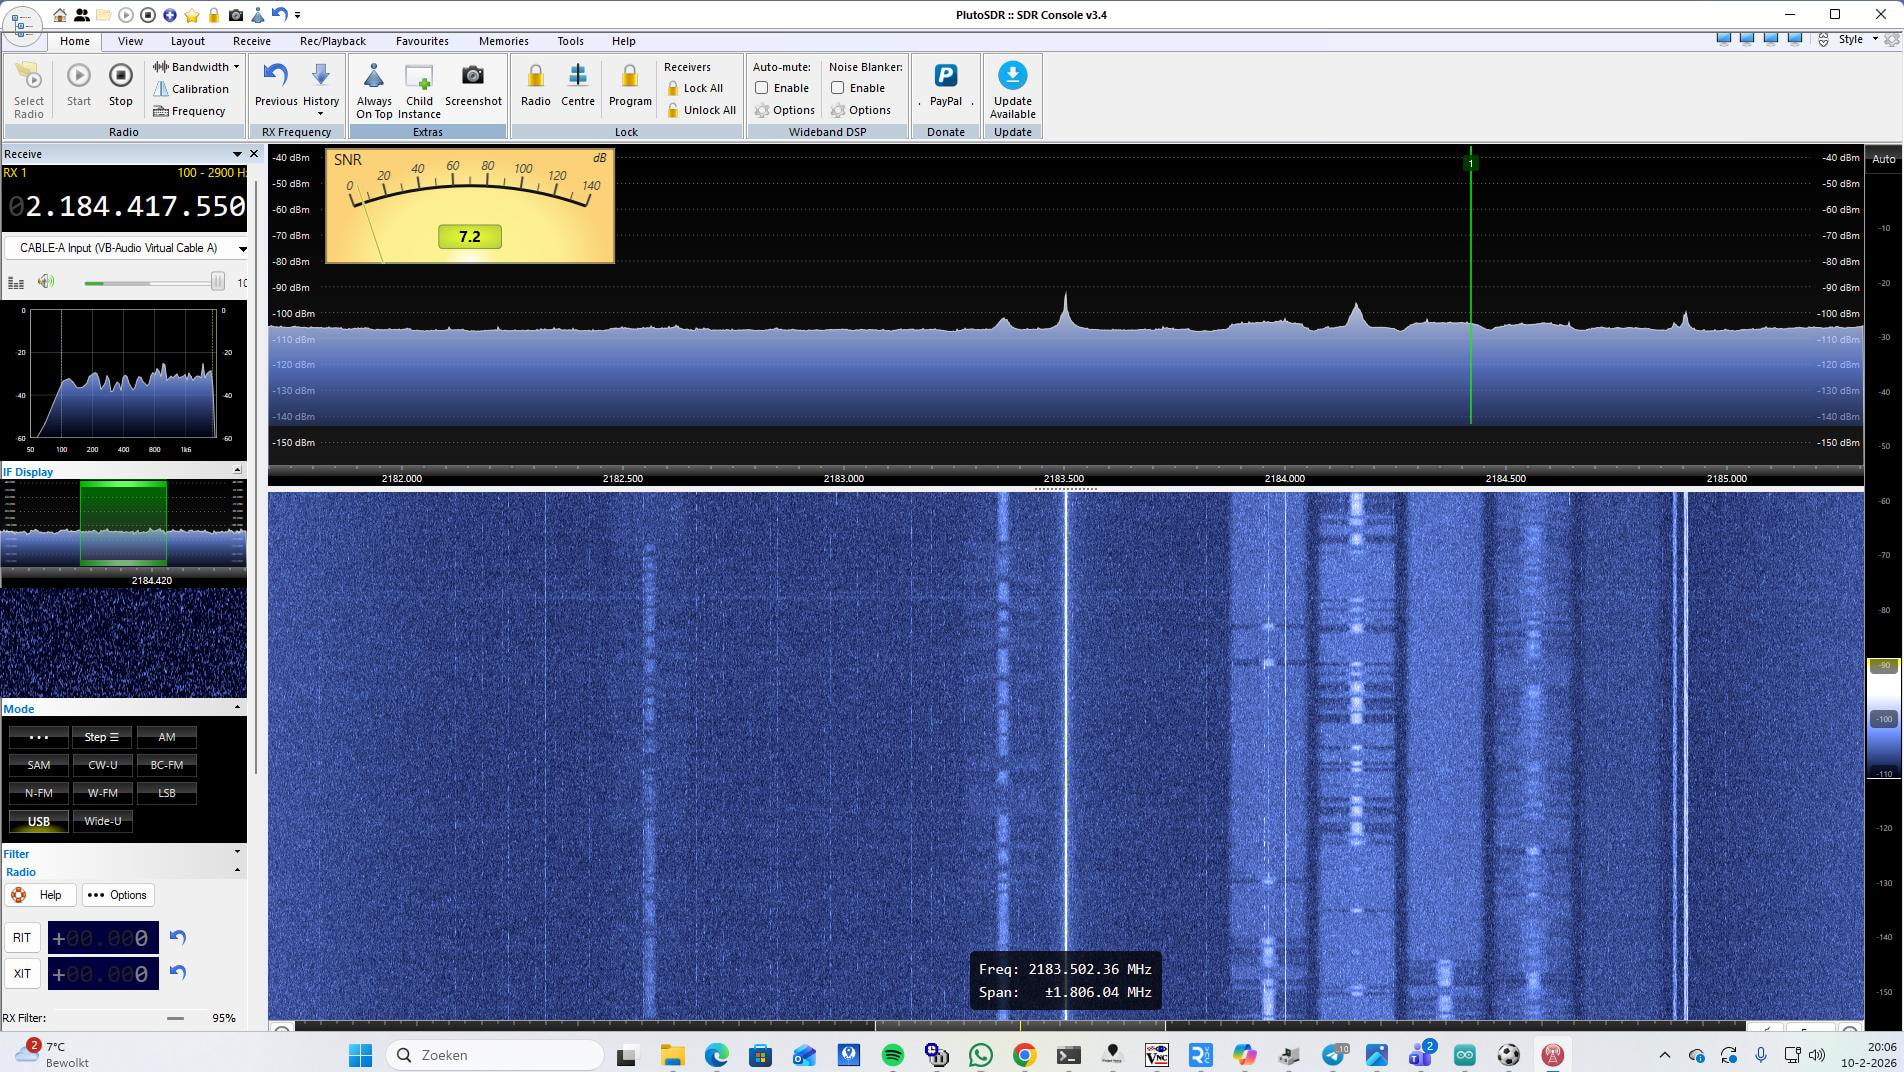Viewport: 1904px width, 1072px height.
Task: Click the PayPal donate icon
Action: click(945, 76)
